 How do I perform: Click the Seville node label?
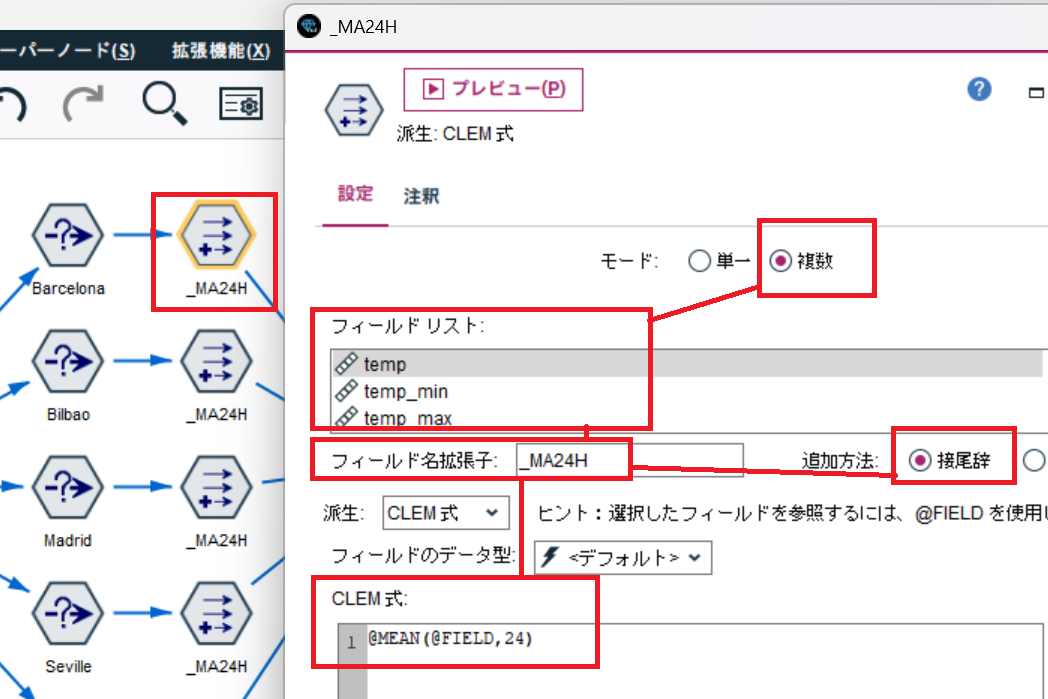[x=68, y=666]
